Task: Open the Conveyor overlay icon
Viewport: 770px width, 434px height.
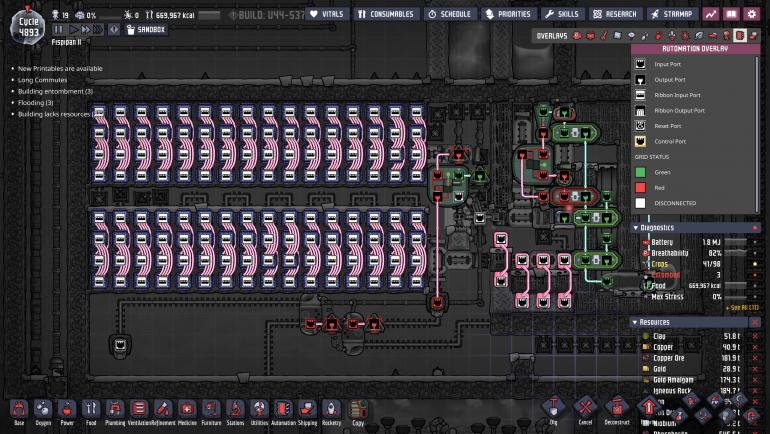Action: [x=753, y=35]
